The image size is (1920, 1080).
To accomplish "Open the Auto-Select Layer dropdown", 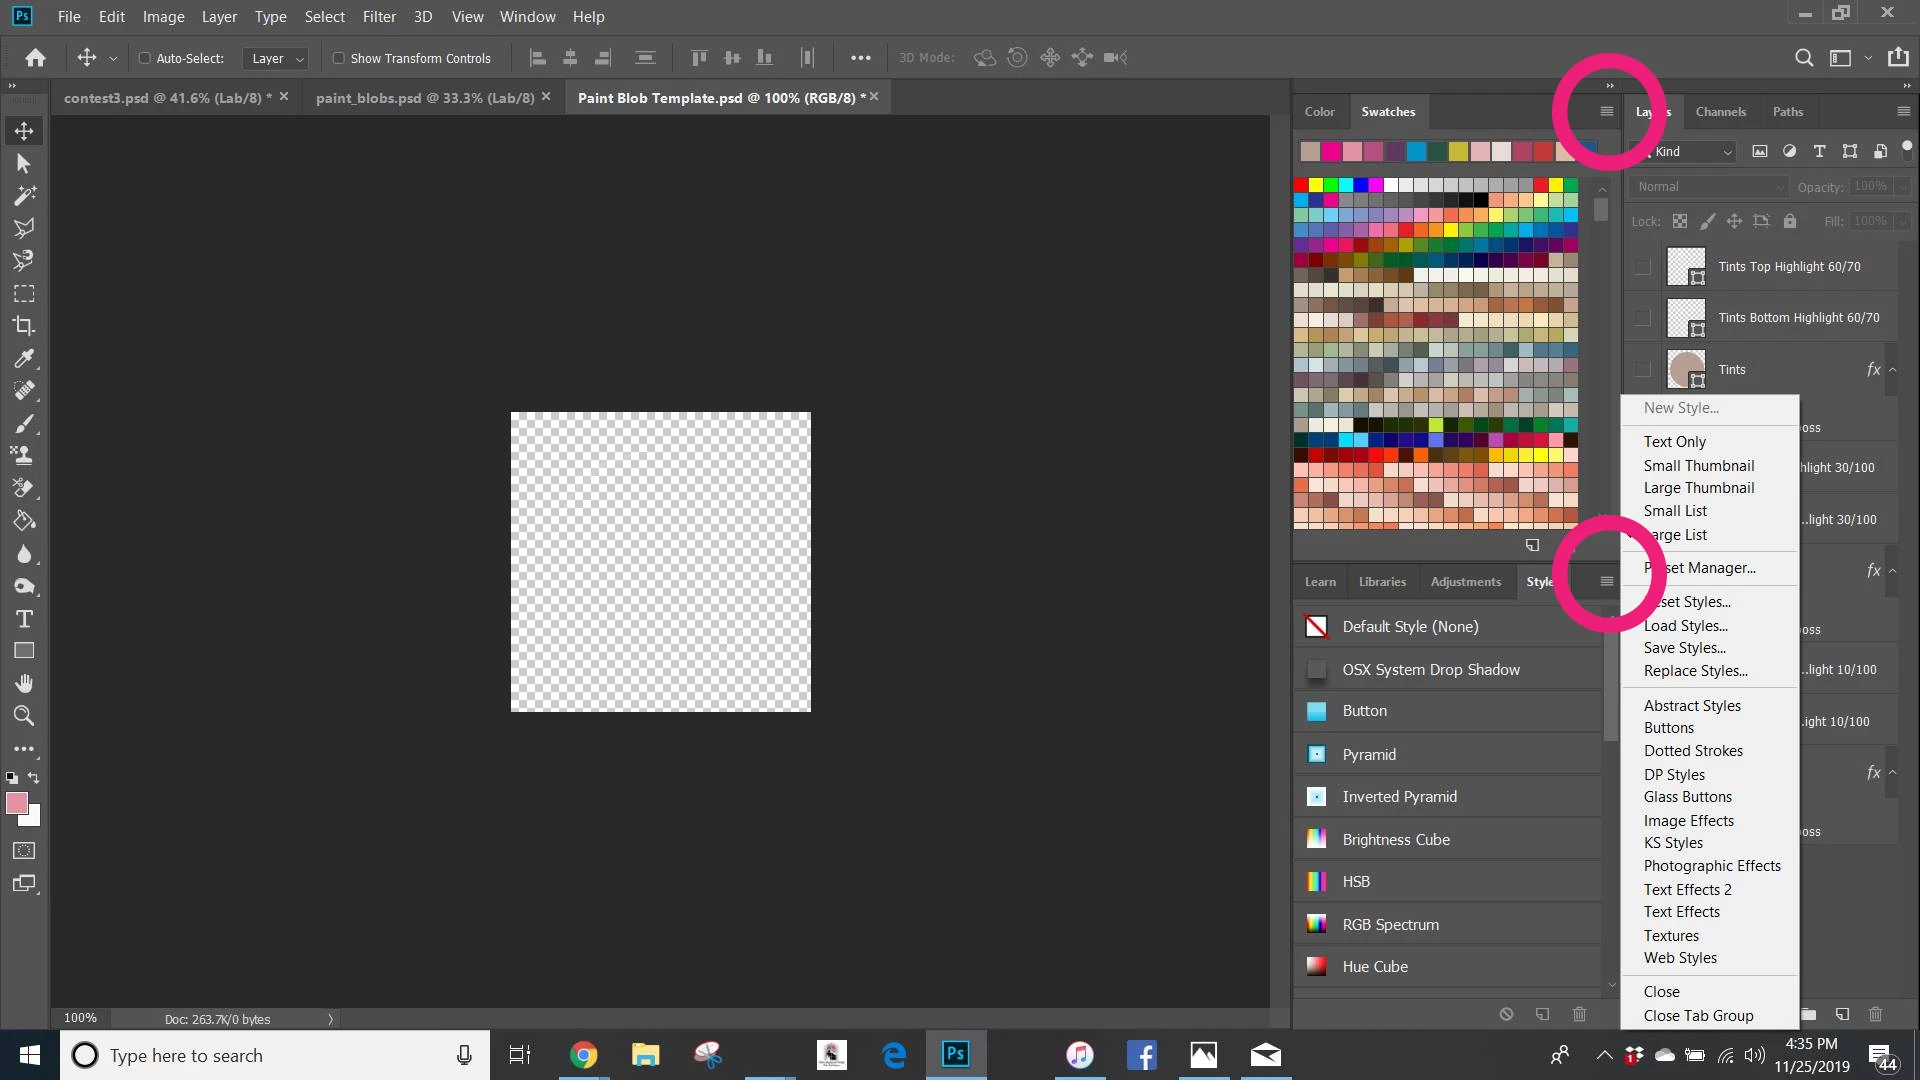I will [275, 59].
